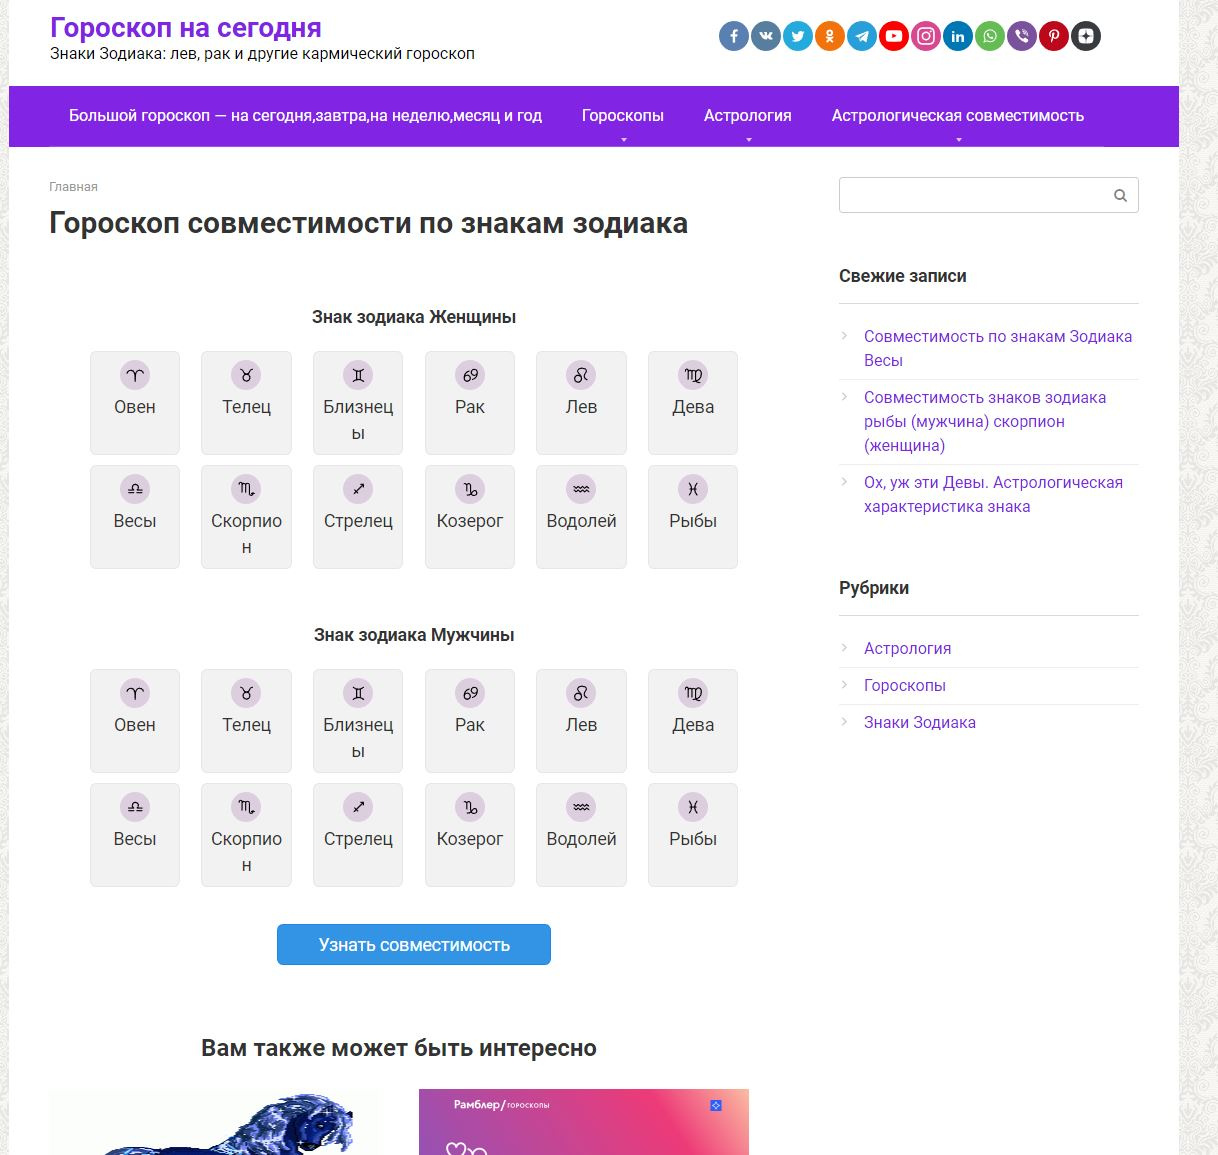Select Лев in the men's zodiac grid
The image size is (1218, 1155).
pyautogui.click(x=581, y=721)
